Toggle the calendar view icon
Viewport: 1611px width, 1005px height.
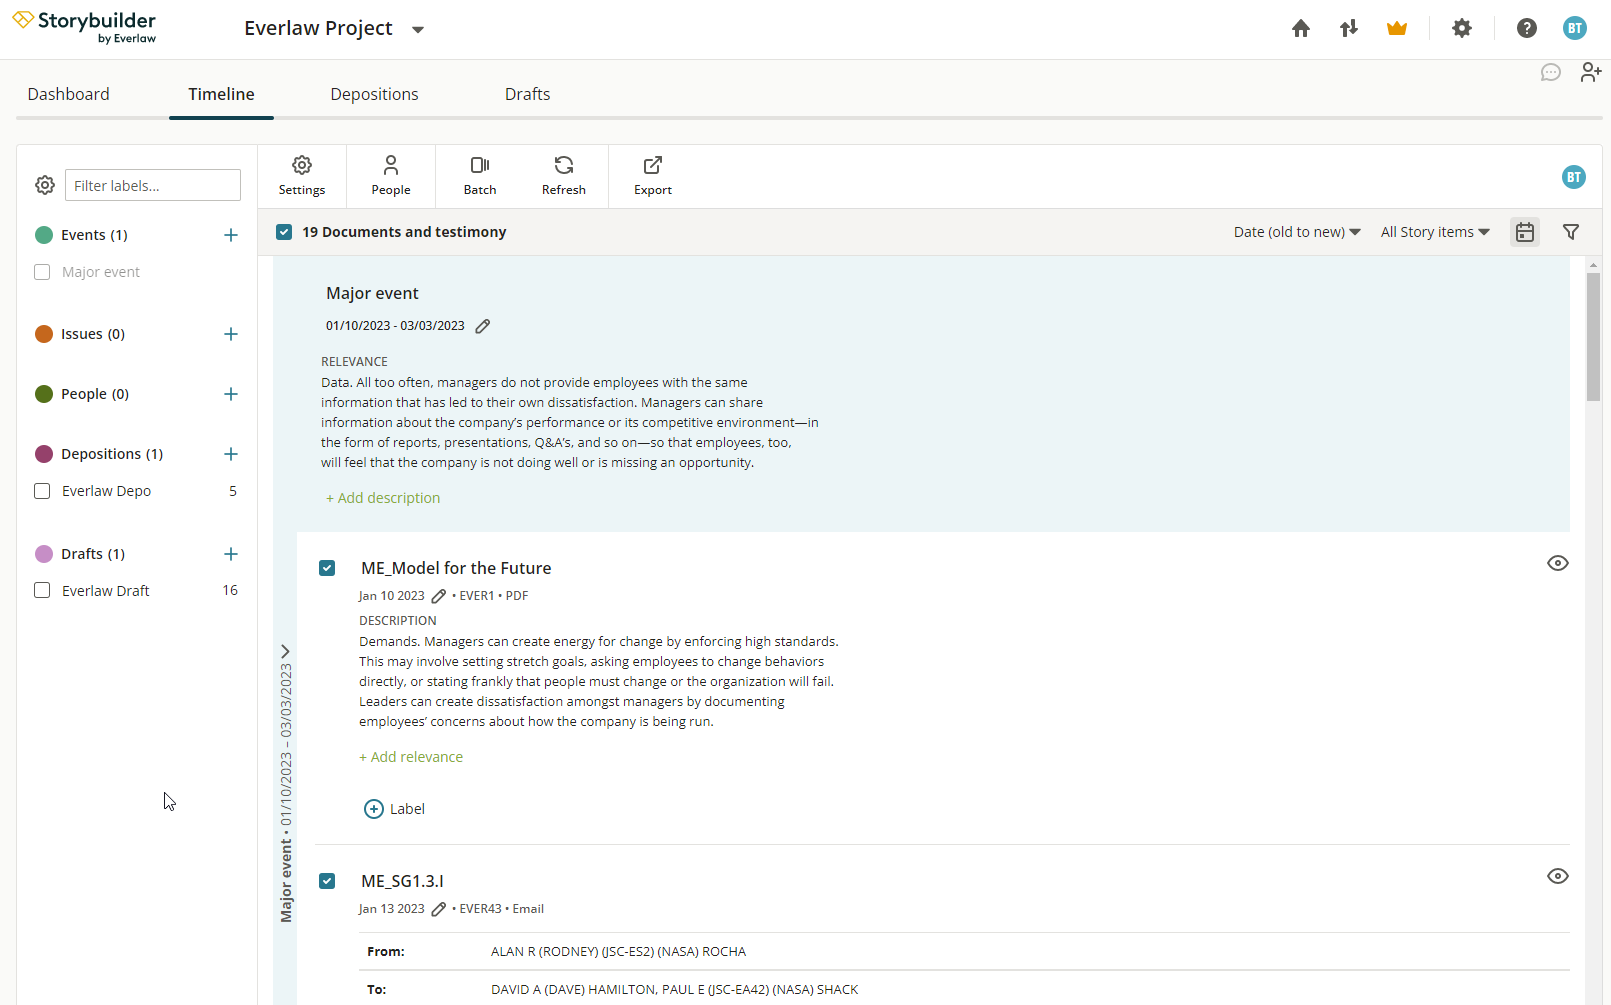tap(1525, 232)
